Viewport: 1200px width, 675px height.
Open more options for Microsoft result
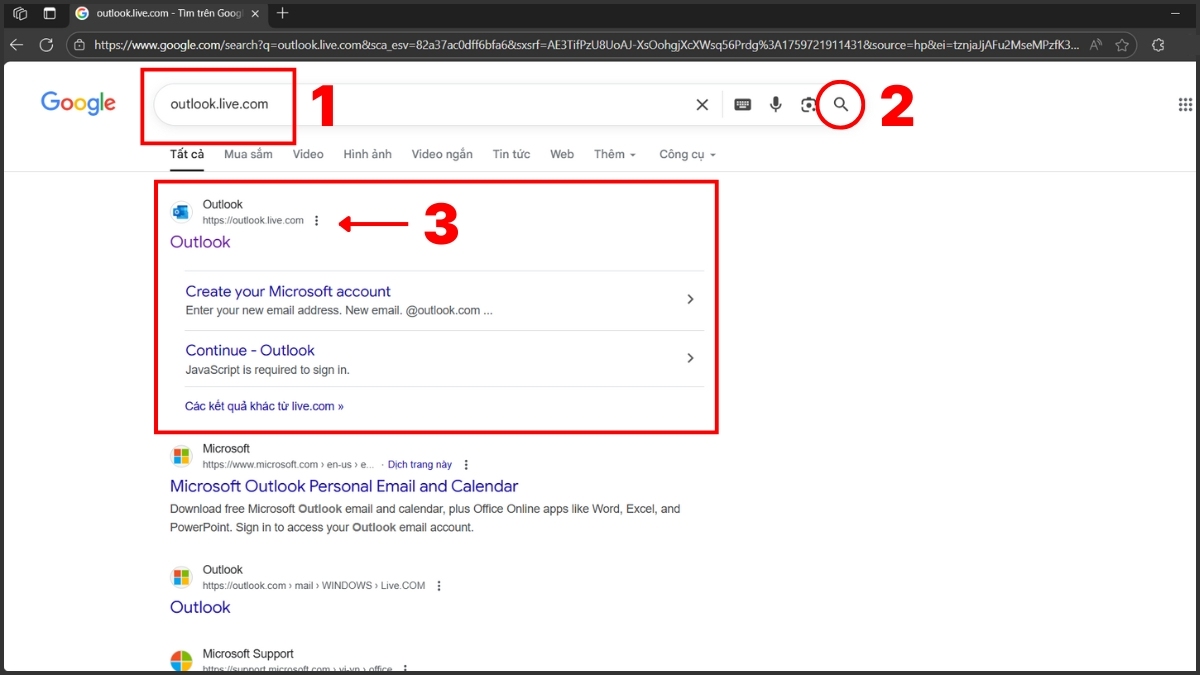point(466,465)
